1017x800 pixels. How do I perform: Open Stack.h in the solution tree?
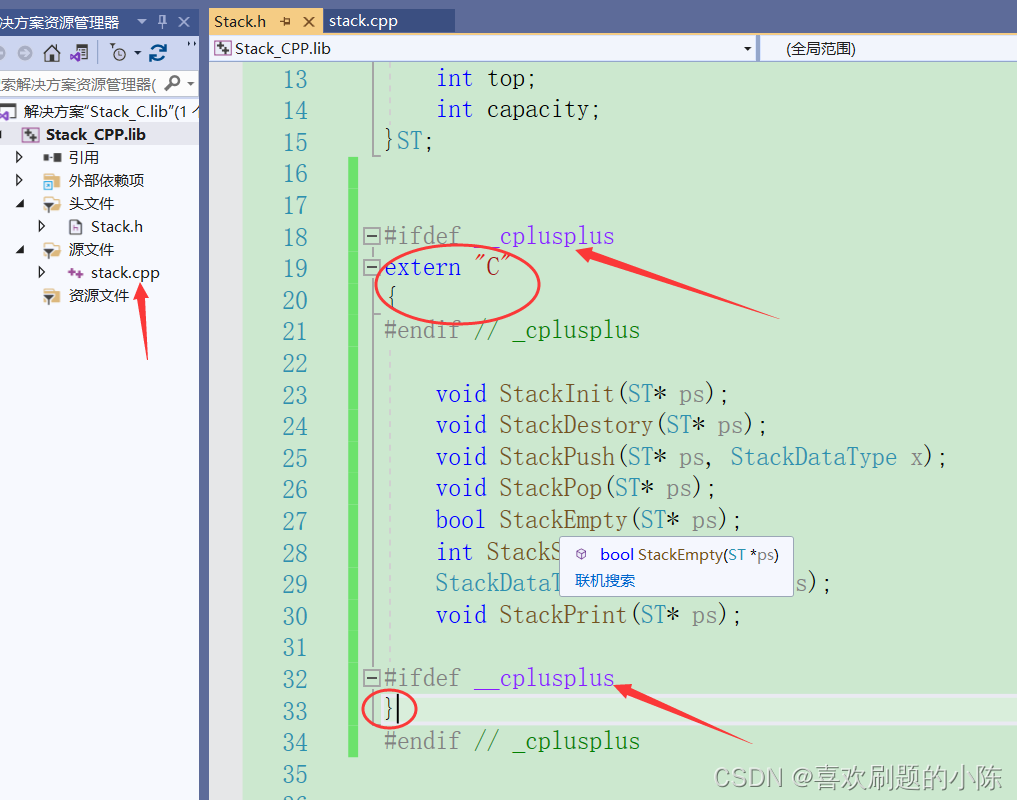pyautogui.click(x=117, y=226)
